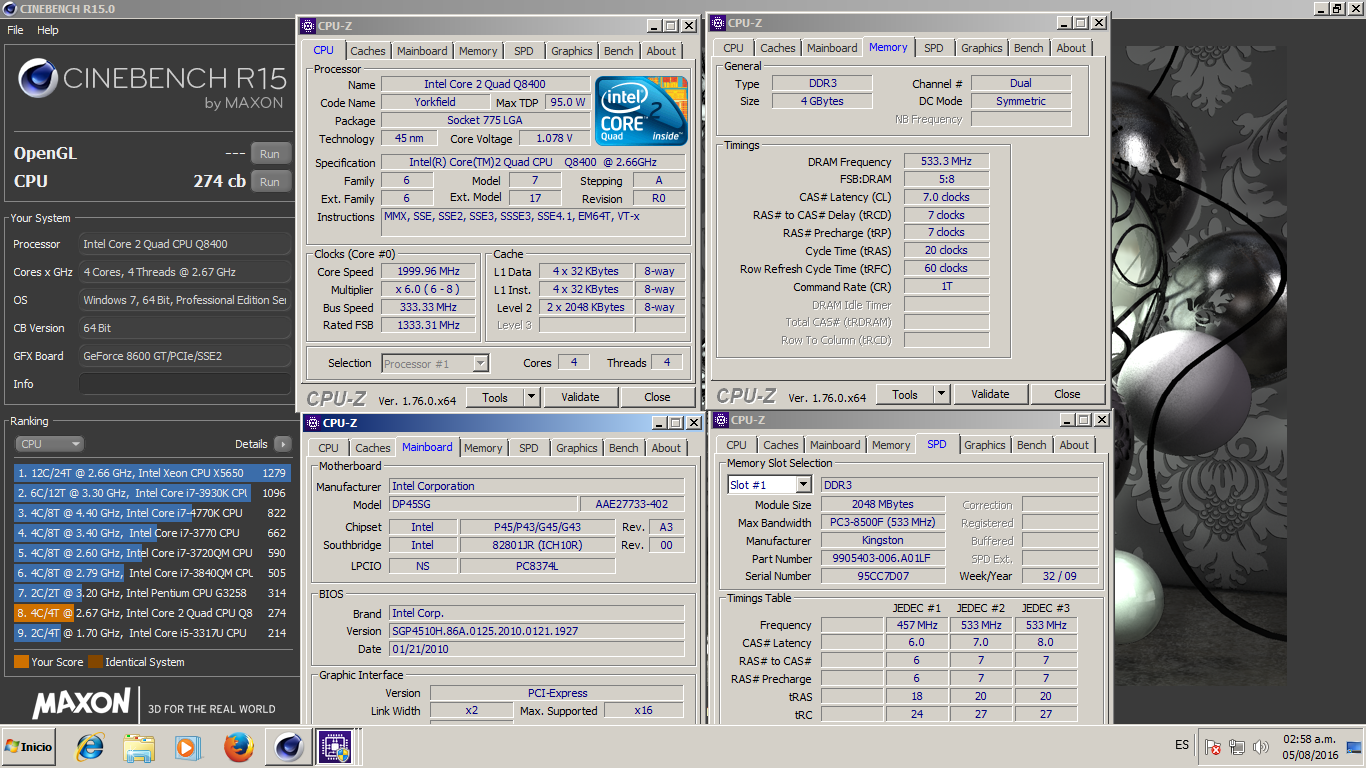1366x768 pixels.
Task: Run the CPU benchmark
Action: [x=270, y=181]
